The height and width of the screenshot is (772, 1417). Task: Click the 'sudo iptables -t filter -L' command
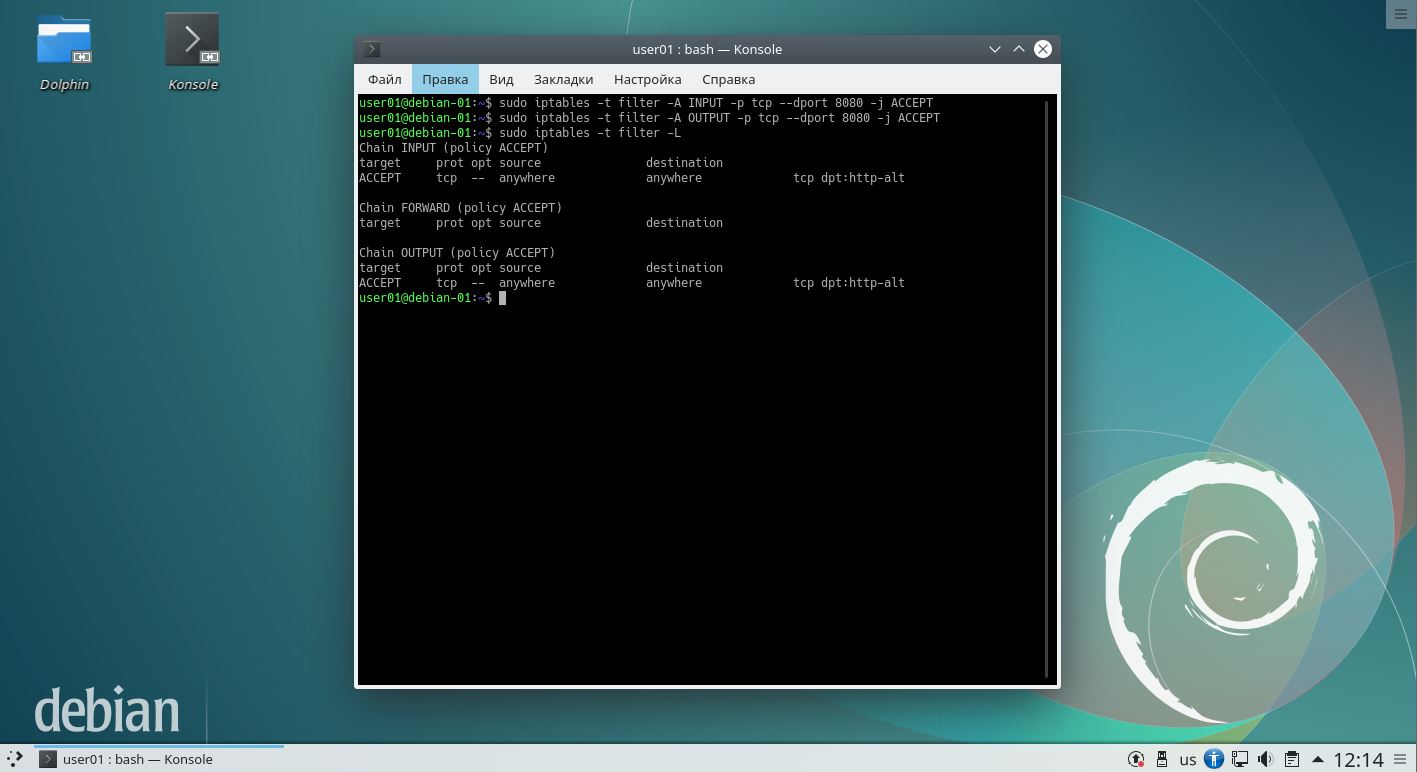[x=590, y=133]
